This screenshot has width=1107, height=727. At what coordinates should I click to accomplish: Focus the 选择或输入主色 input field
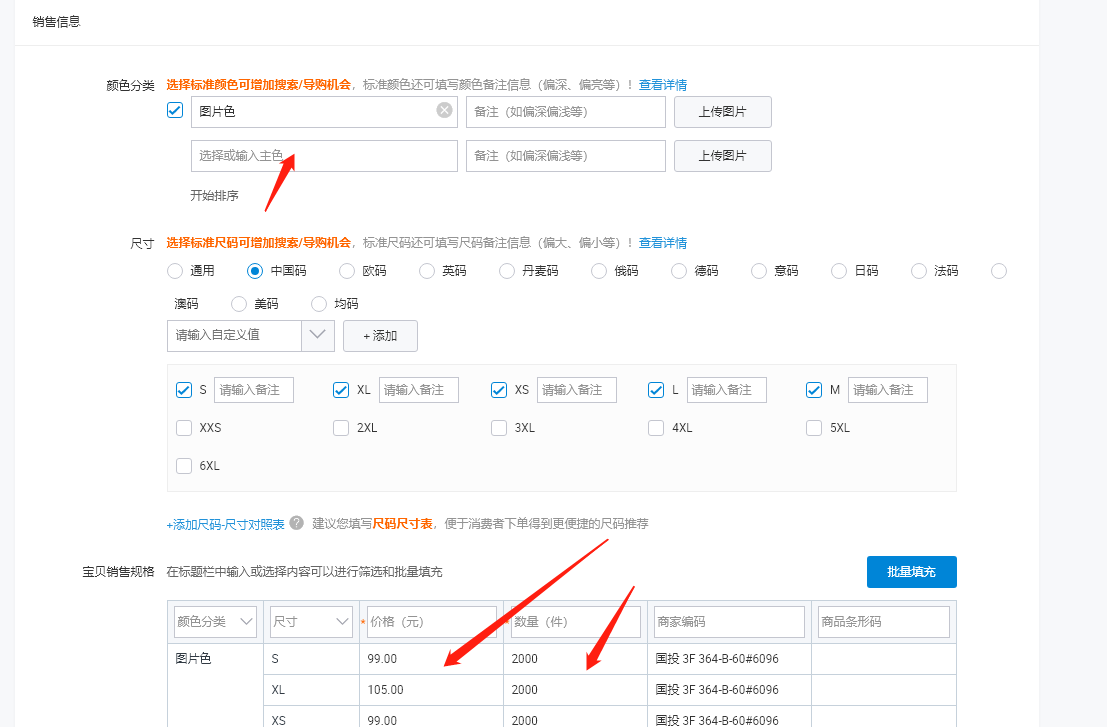click(324, 156)
